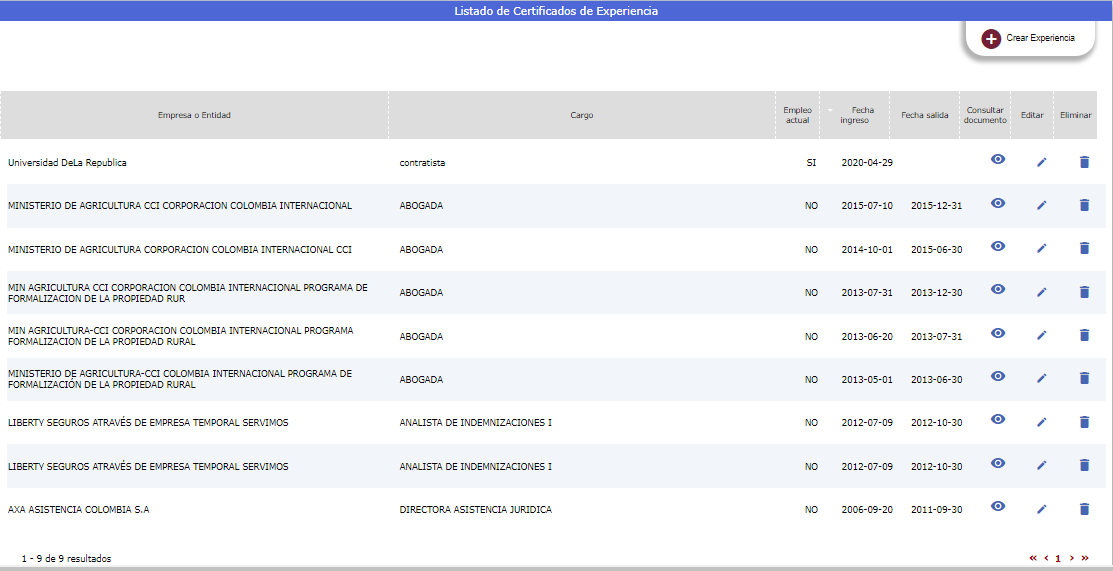The image size is (1113, 571).
Task: Open document for AXA ASISTENCIA COLOMBIA row
Action: coord(997,507)
